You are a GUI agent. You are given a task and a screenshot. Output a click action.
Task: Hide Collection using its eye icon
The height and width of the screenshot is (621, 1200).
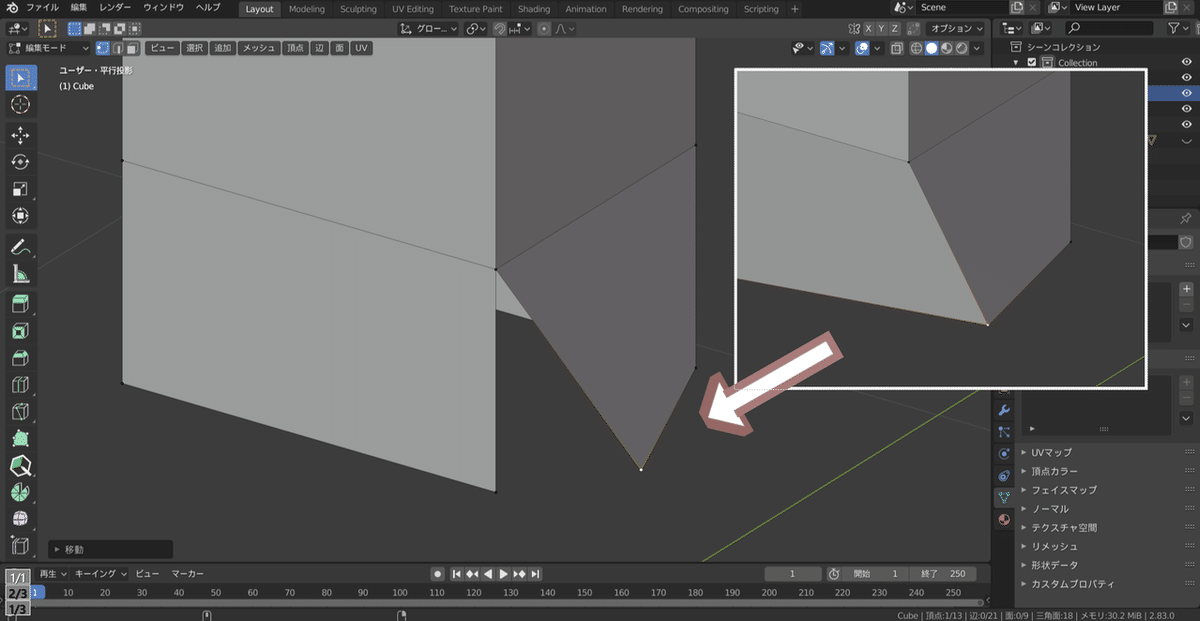click(x=1186, y=63)
